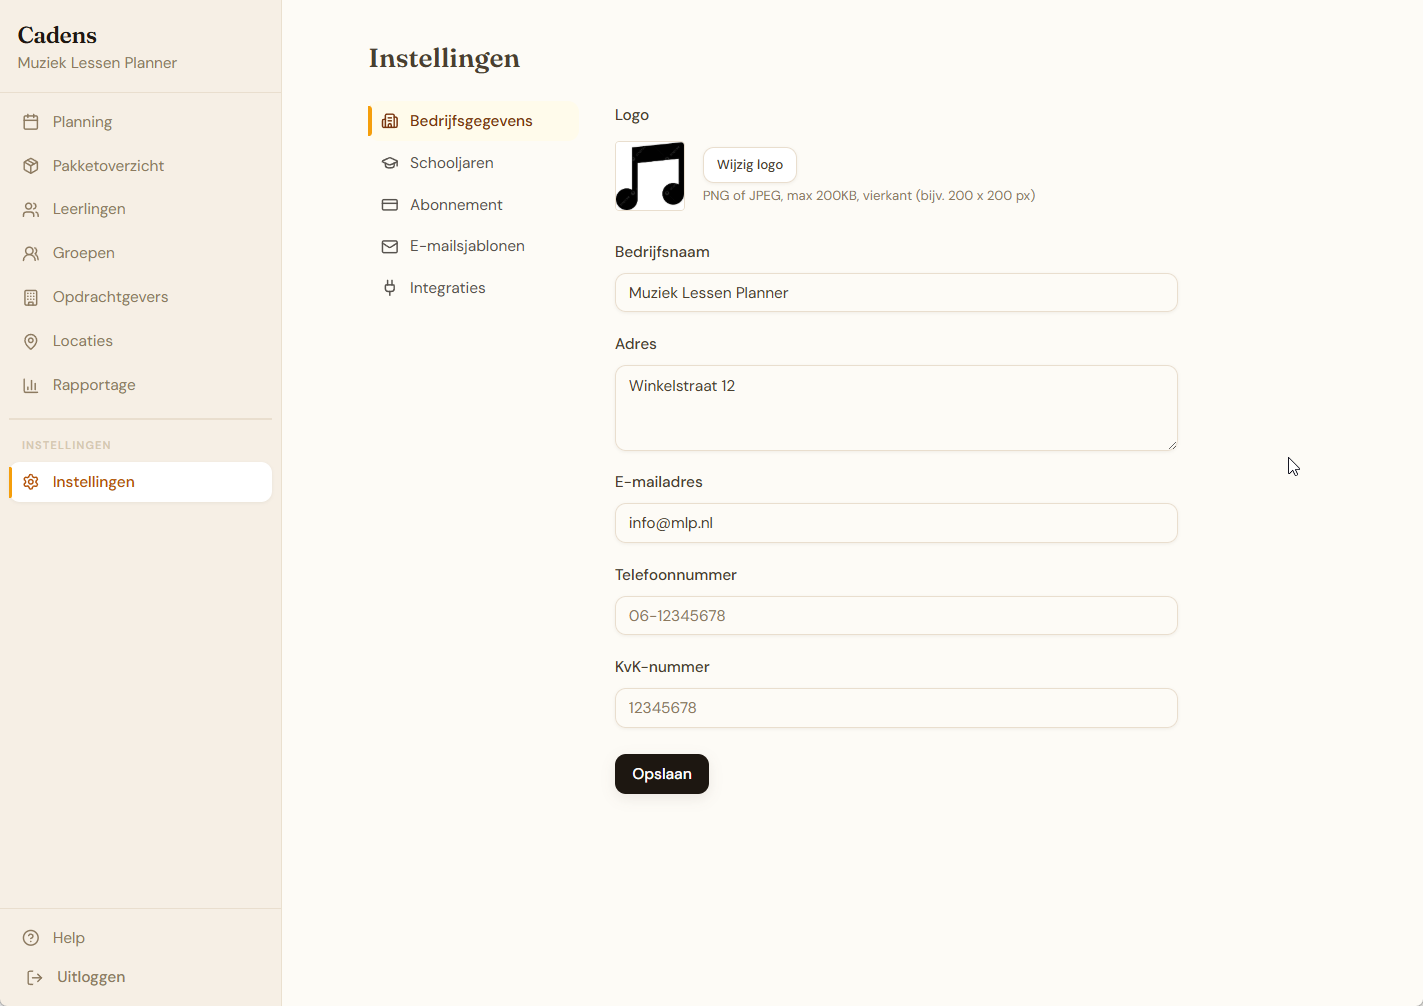Click the Integraties plug icon
Viewport: 1423px width, 1006px height.
(x=390, y=288)
